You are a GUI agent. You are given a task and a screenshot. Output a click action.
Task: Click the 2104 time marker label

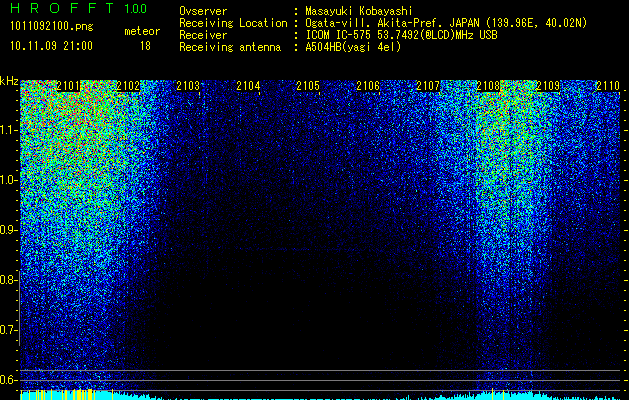point(248,86)
